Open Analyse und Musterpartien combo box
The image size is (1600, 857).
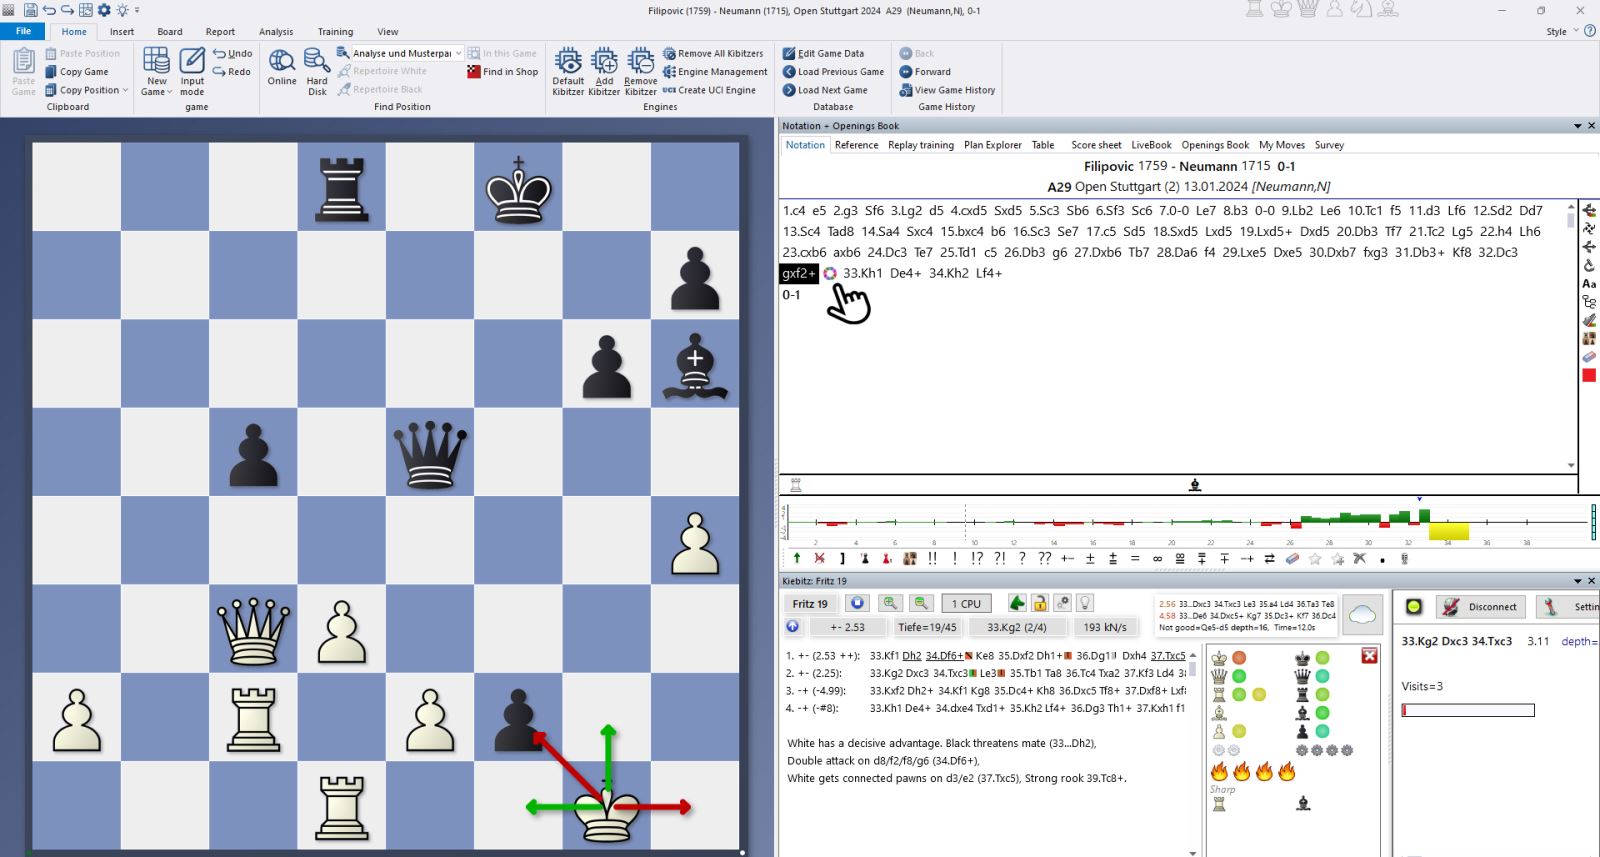coord(458,54)
